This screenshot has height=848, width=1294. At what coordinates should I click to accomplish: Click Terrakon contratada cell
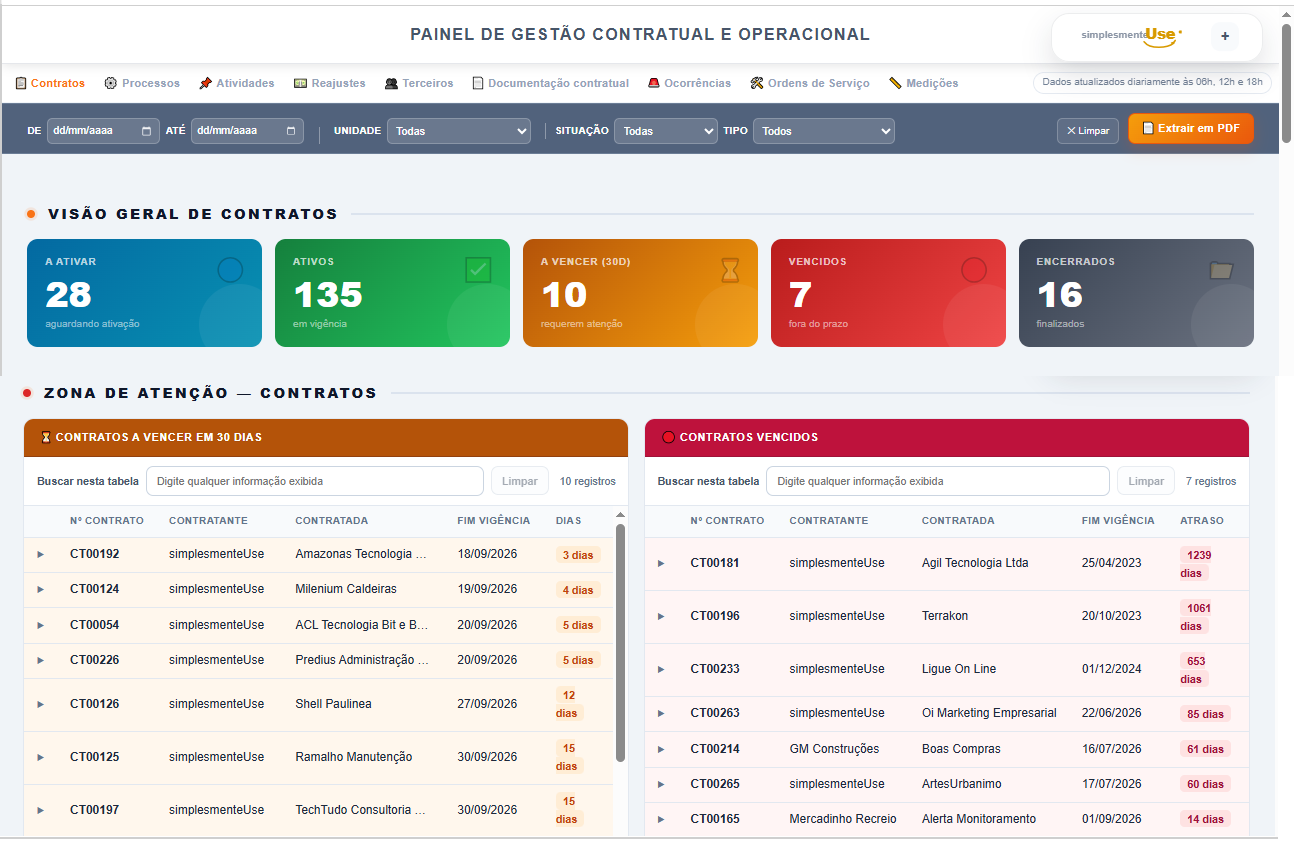(x=945, y=616)
